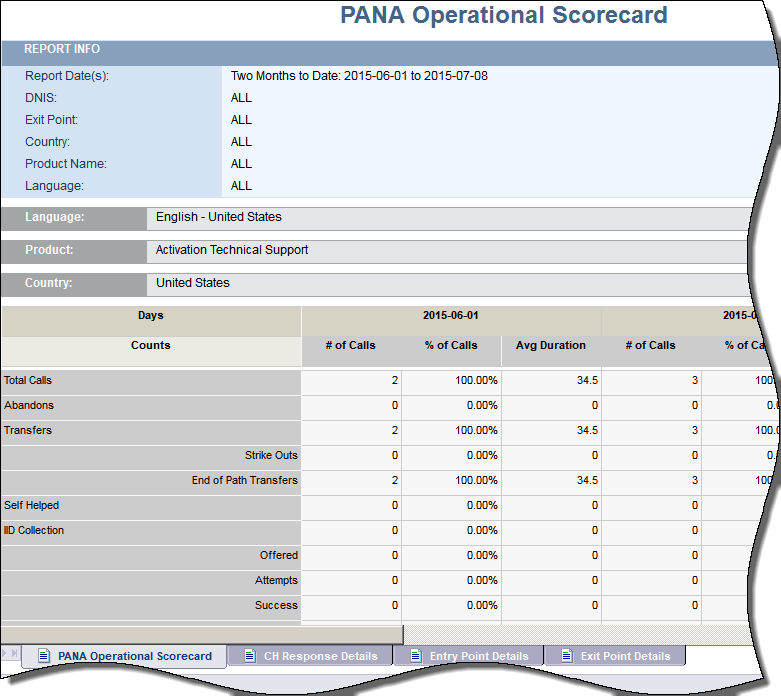The width and height of the screenshot is (781, 696).
Task: Click the Product value Activation Technical Support
Action: 232,250
